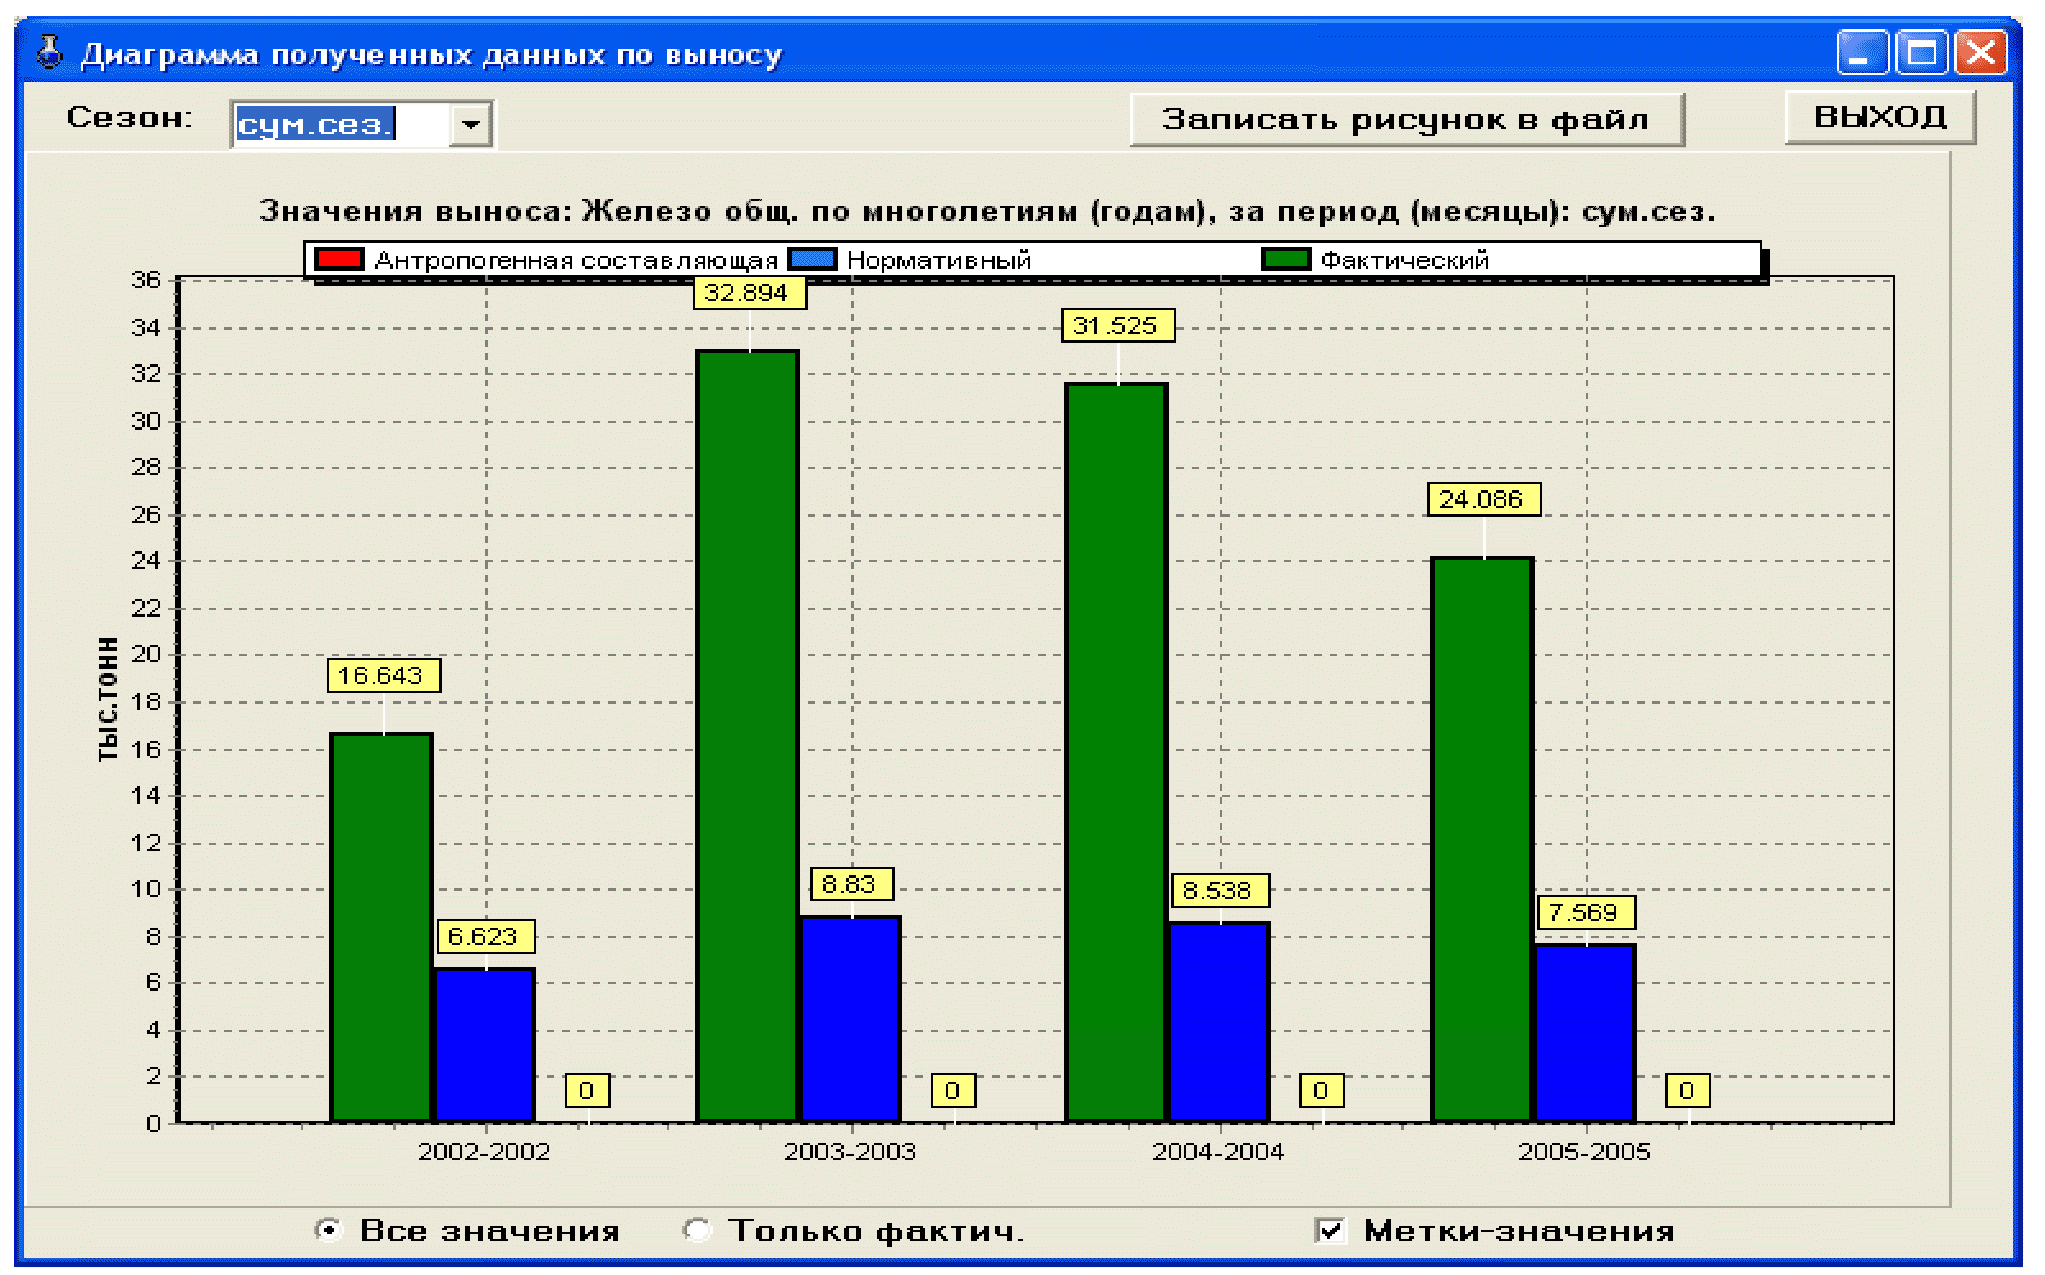Screen dimensions: 2045x1275
Task: Click the сум.сез. season text field
Action: click(x=341, y=125)
